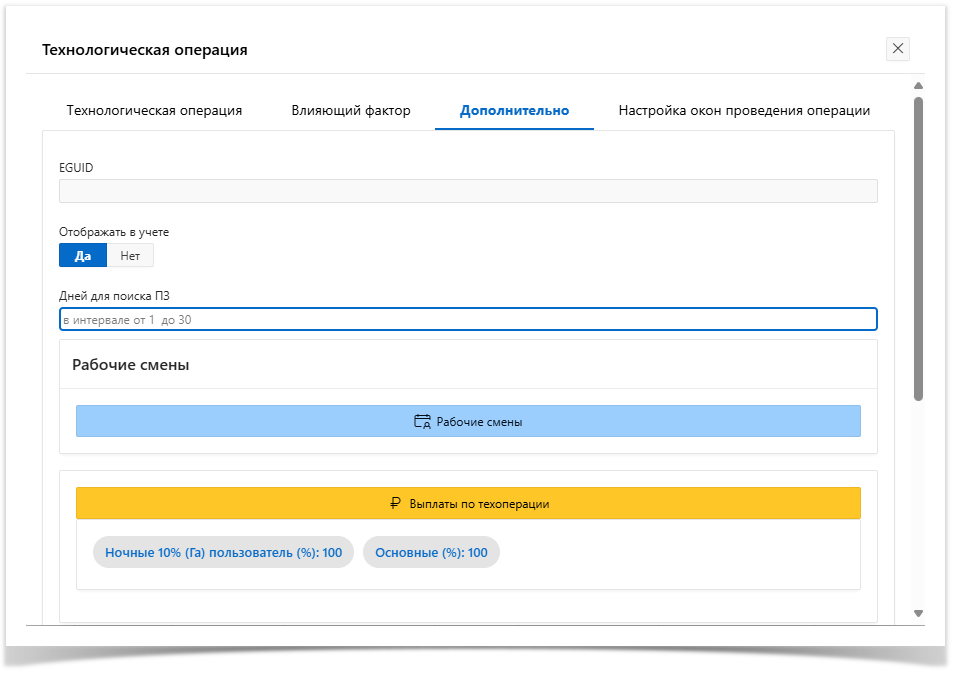Select Да for Отображать в учете
This screenshot has height=675, width=959.
tap(83, 256)
